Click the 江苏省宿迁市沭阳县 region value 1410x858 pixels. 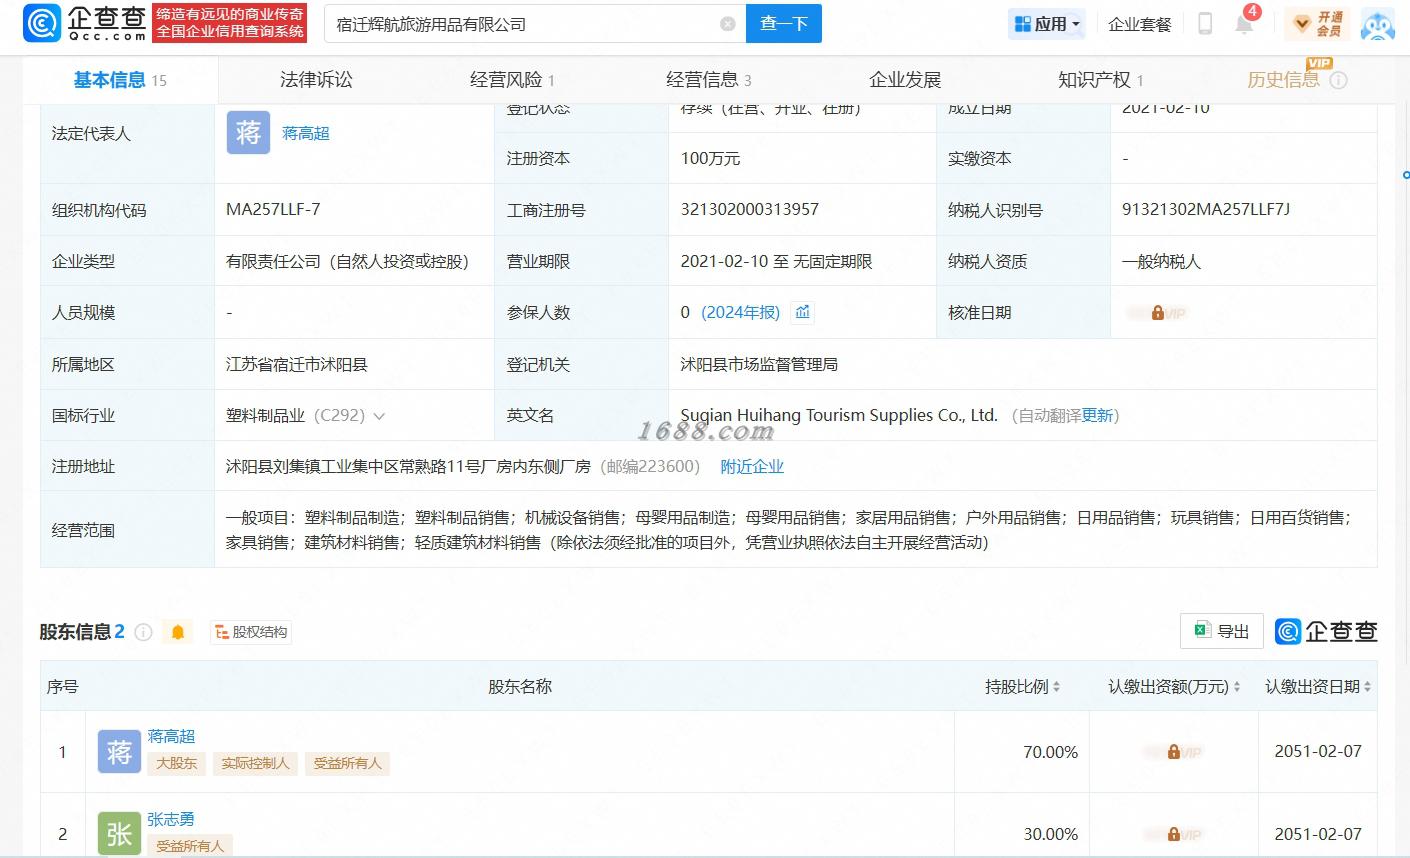(297, 364)
